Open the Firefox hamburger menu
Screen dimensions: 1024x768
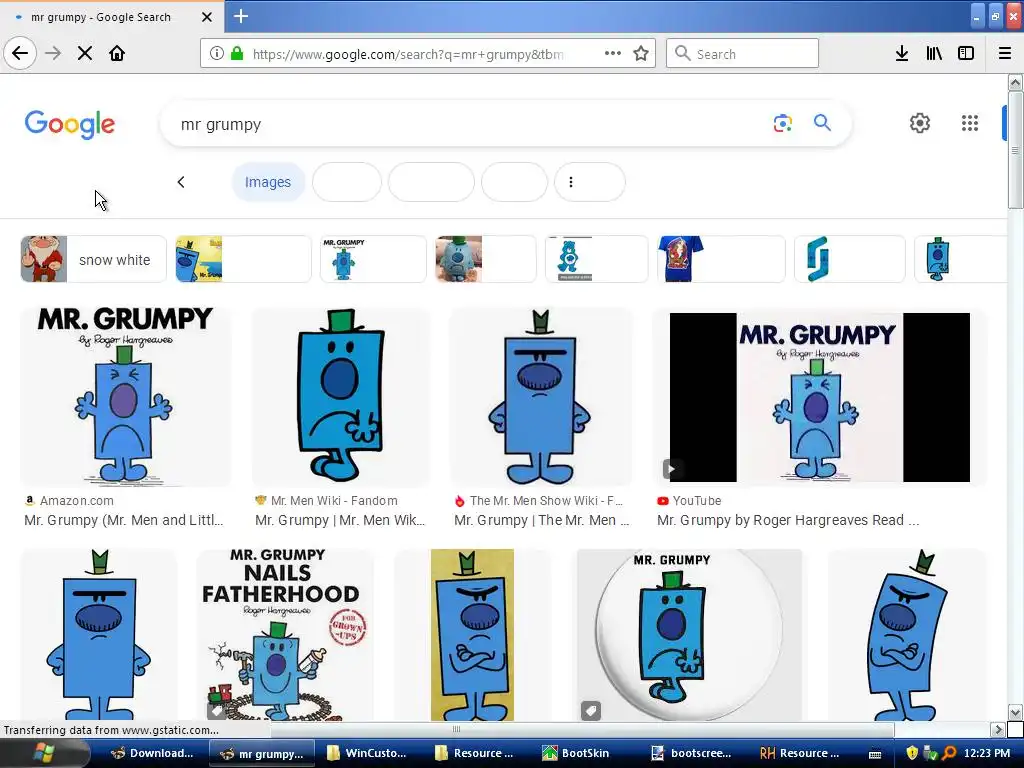pos(1005,54)
